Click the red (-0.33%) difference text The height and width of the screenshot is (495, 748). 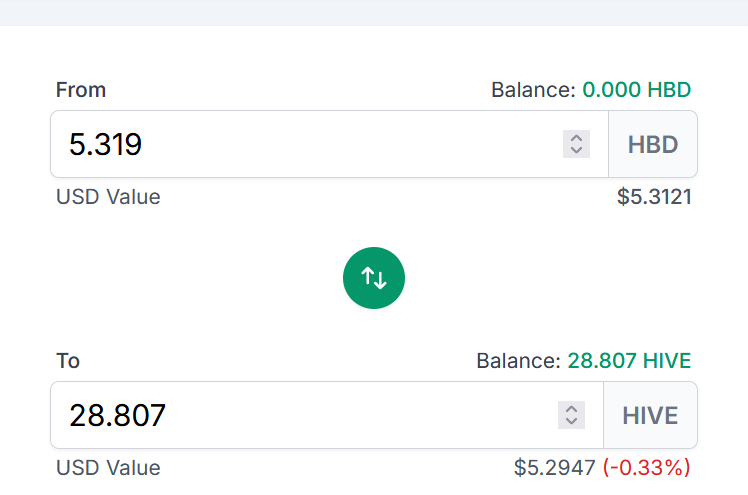tap(647, 467)
